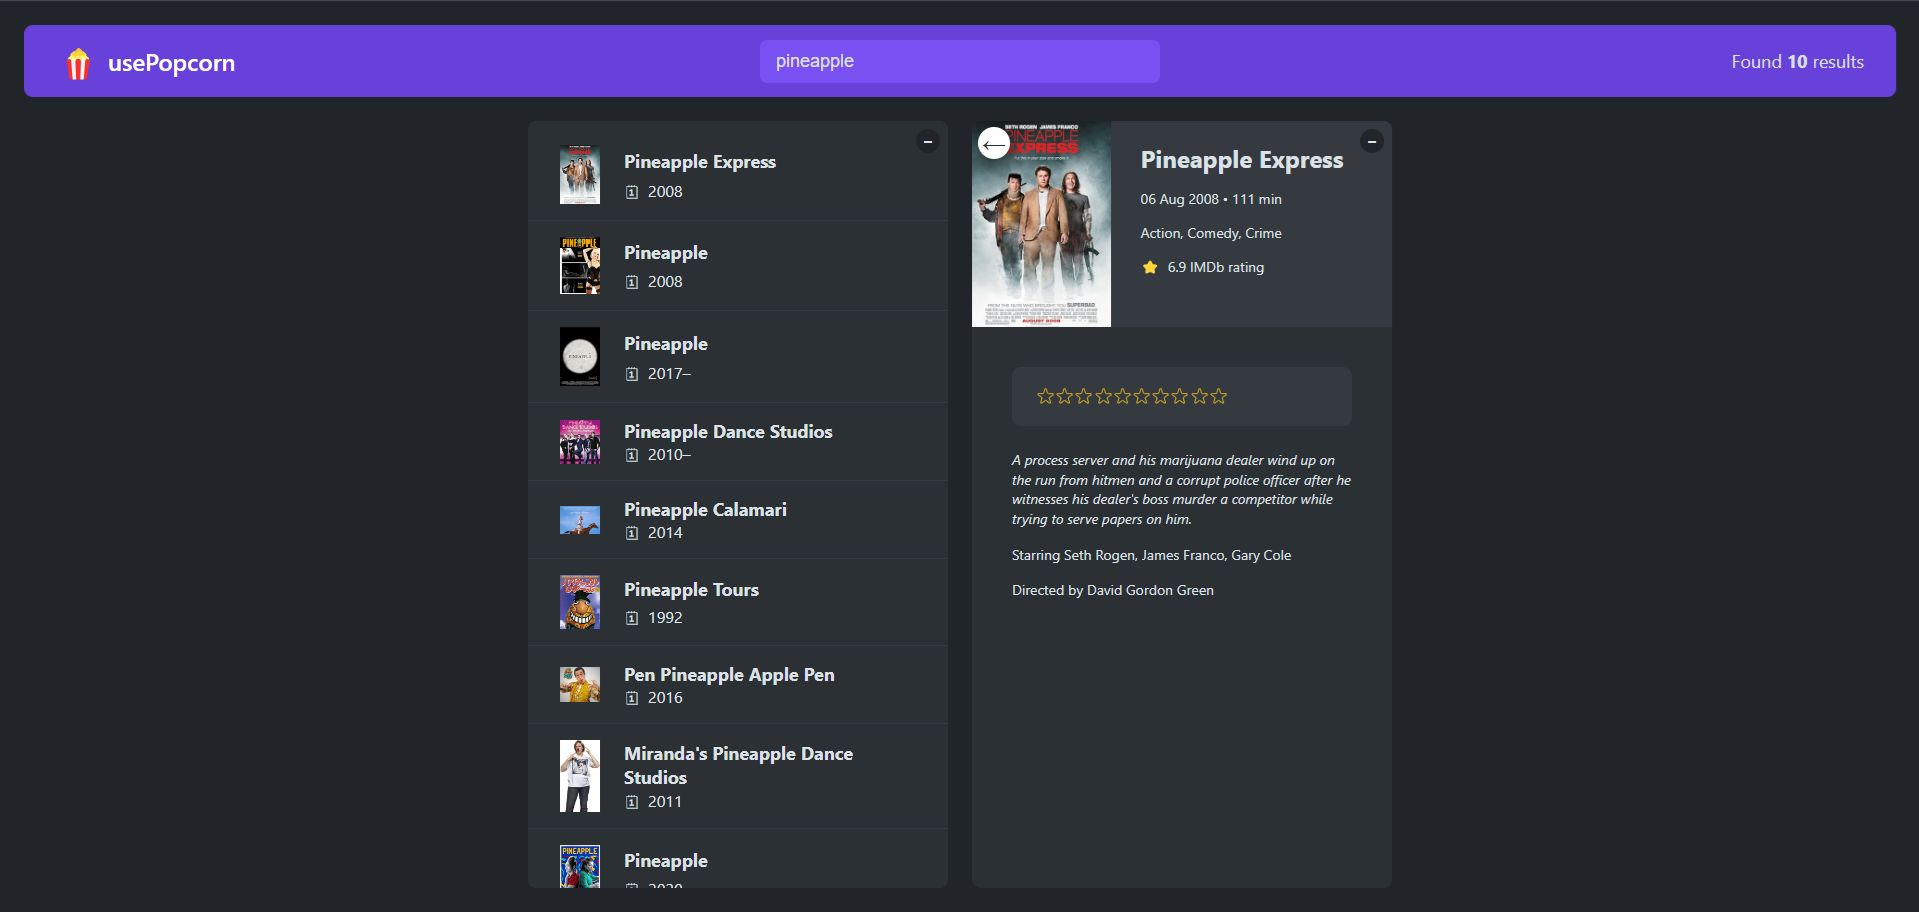Rate the movie seven stars
1919x912 pixels.
[1161, 396]
